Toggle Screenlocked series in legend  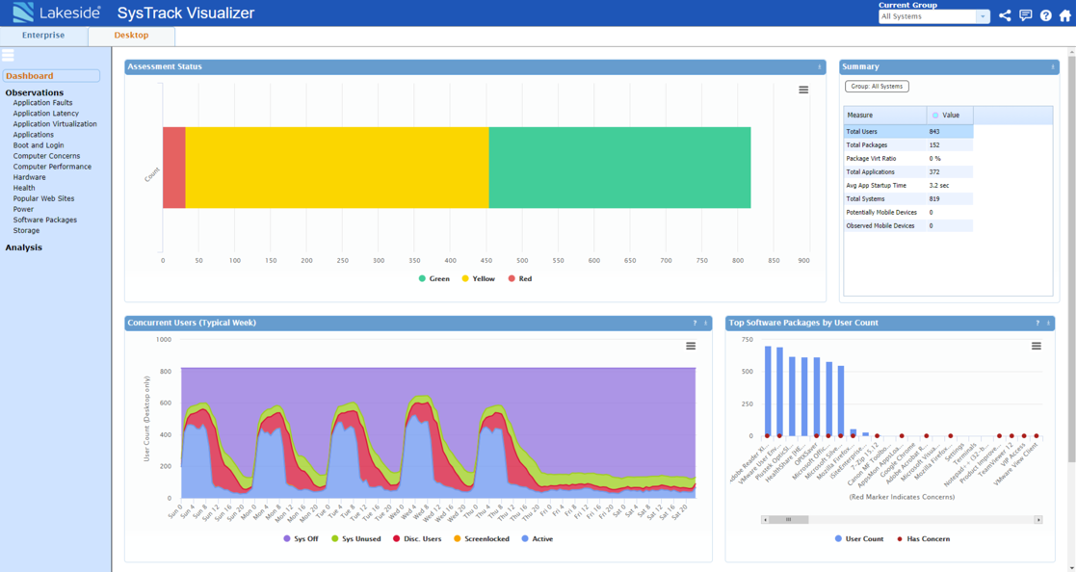(481, 539)
